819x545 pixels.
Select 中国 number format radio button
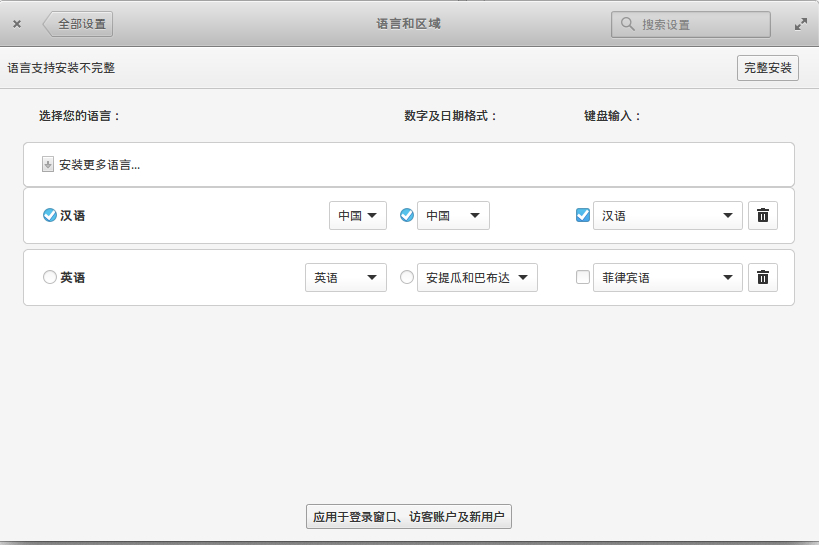click(407, 215)
